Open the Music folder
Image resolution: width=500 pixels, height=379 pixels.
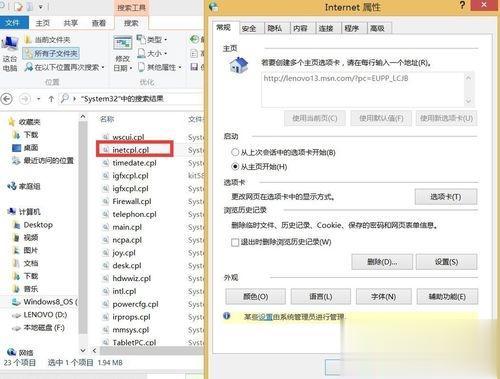pyautogui.click(x=26, y=289)
